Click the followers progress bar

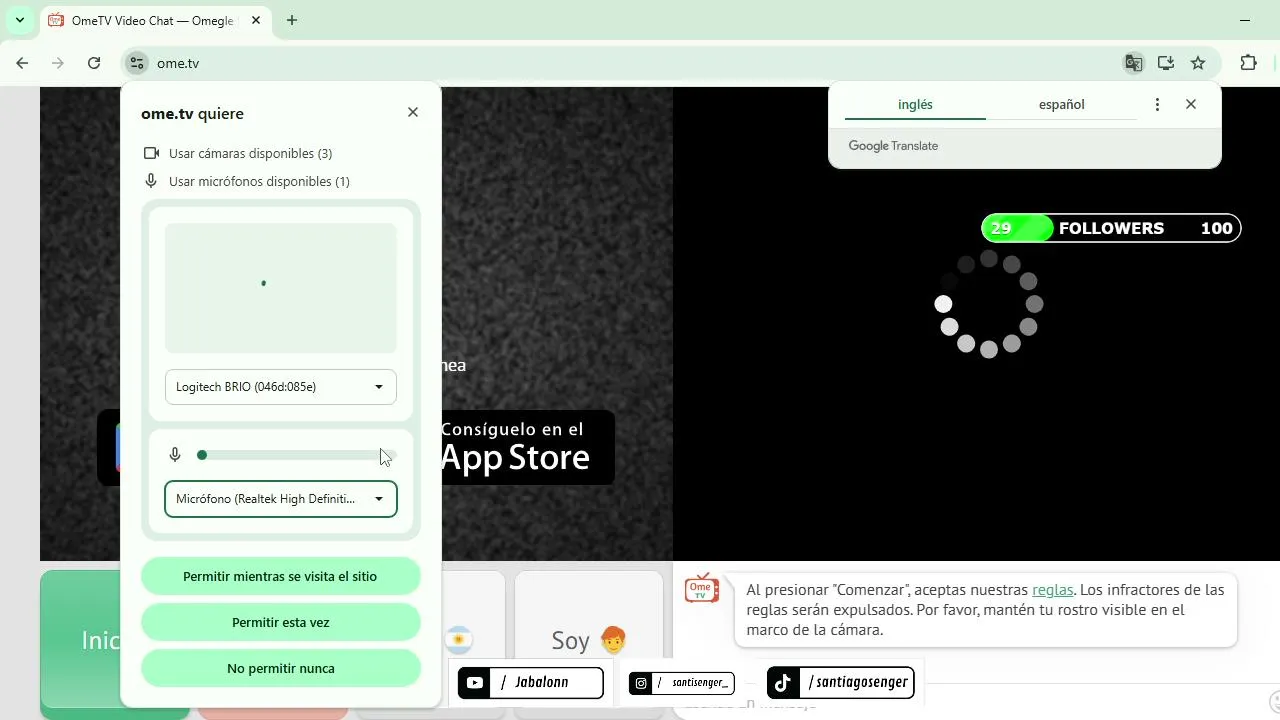pyautogui.click(x=1111, y=228)
